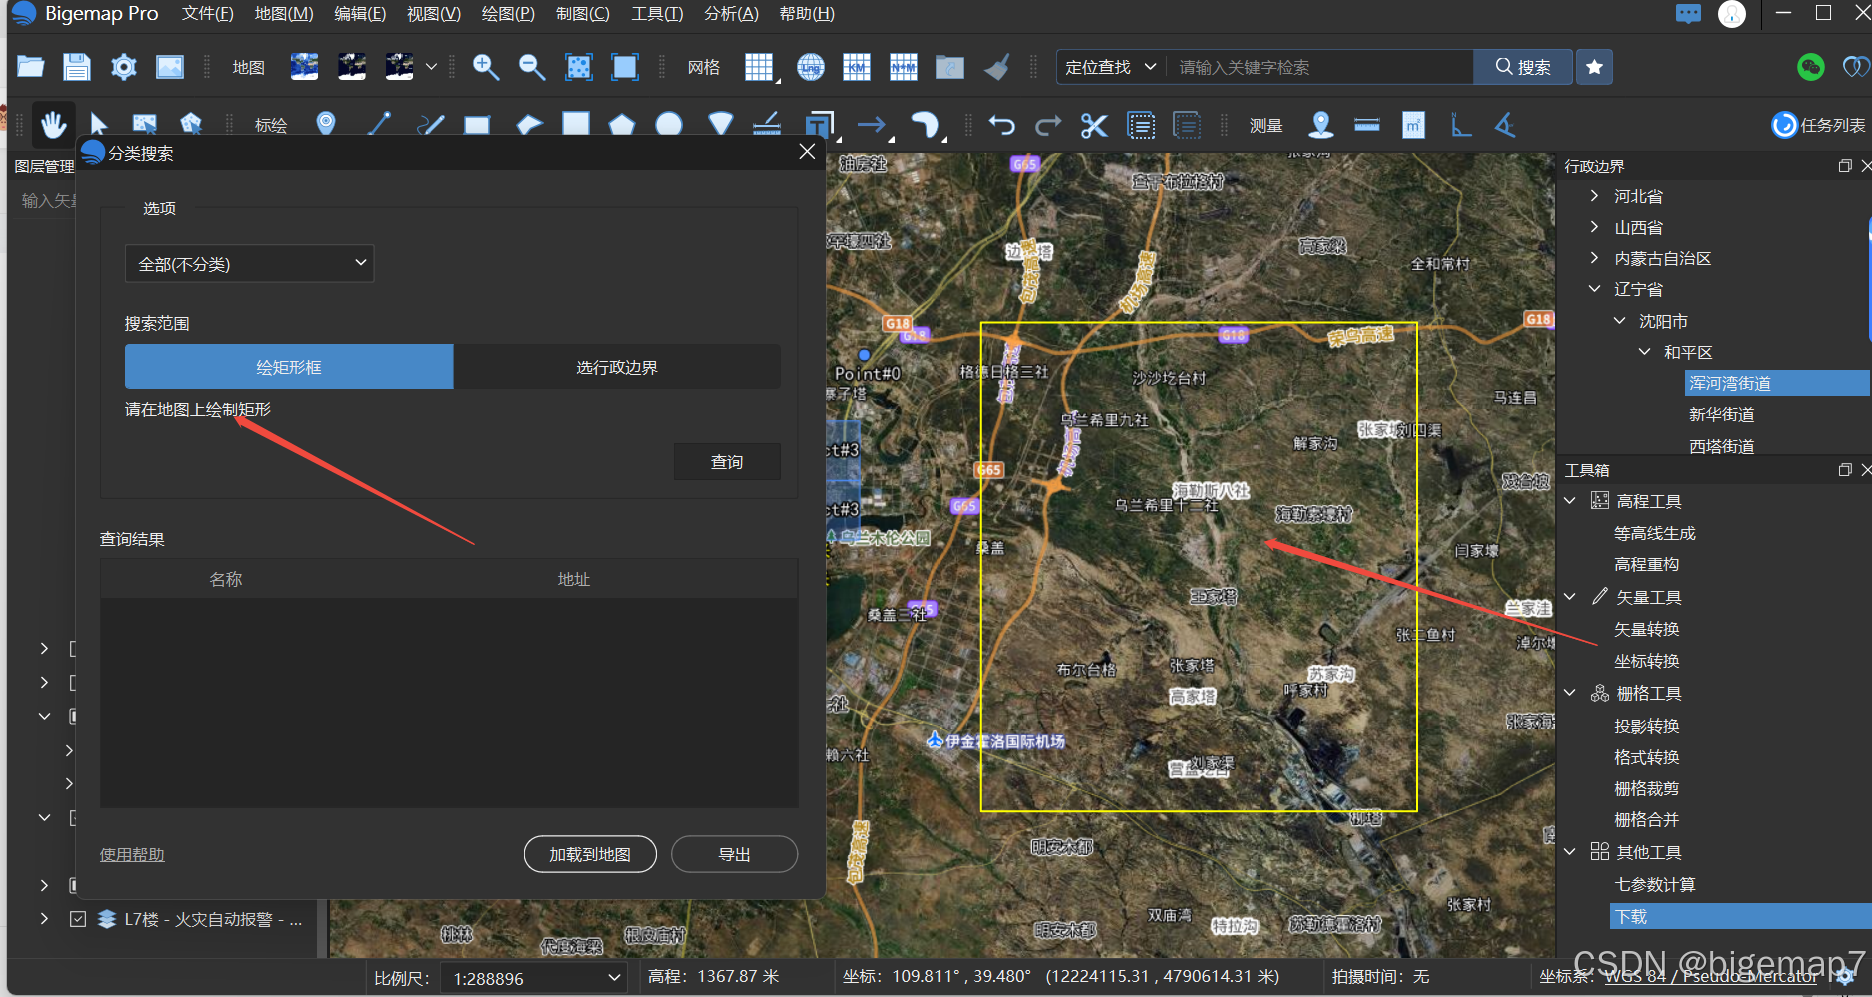The image size is (1872, 997).
Task: Click the 查询 button
Action: [727, 462]
